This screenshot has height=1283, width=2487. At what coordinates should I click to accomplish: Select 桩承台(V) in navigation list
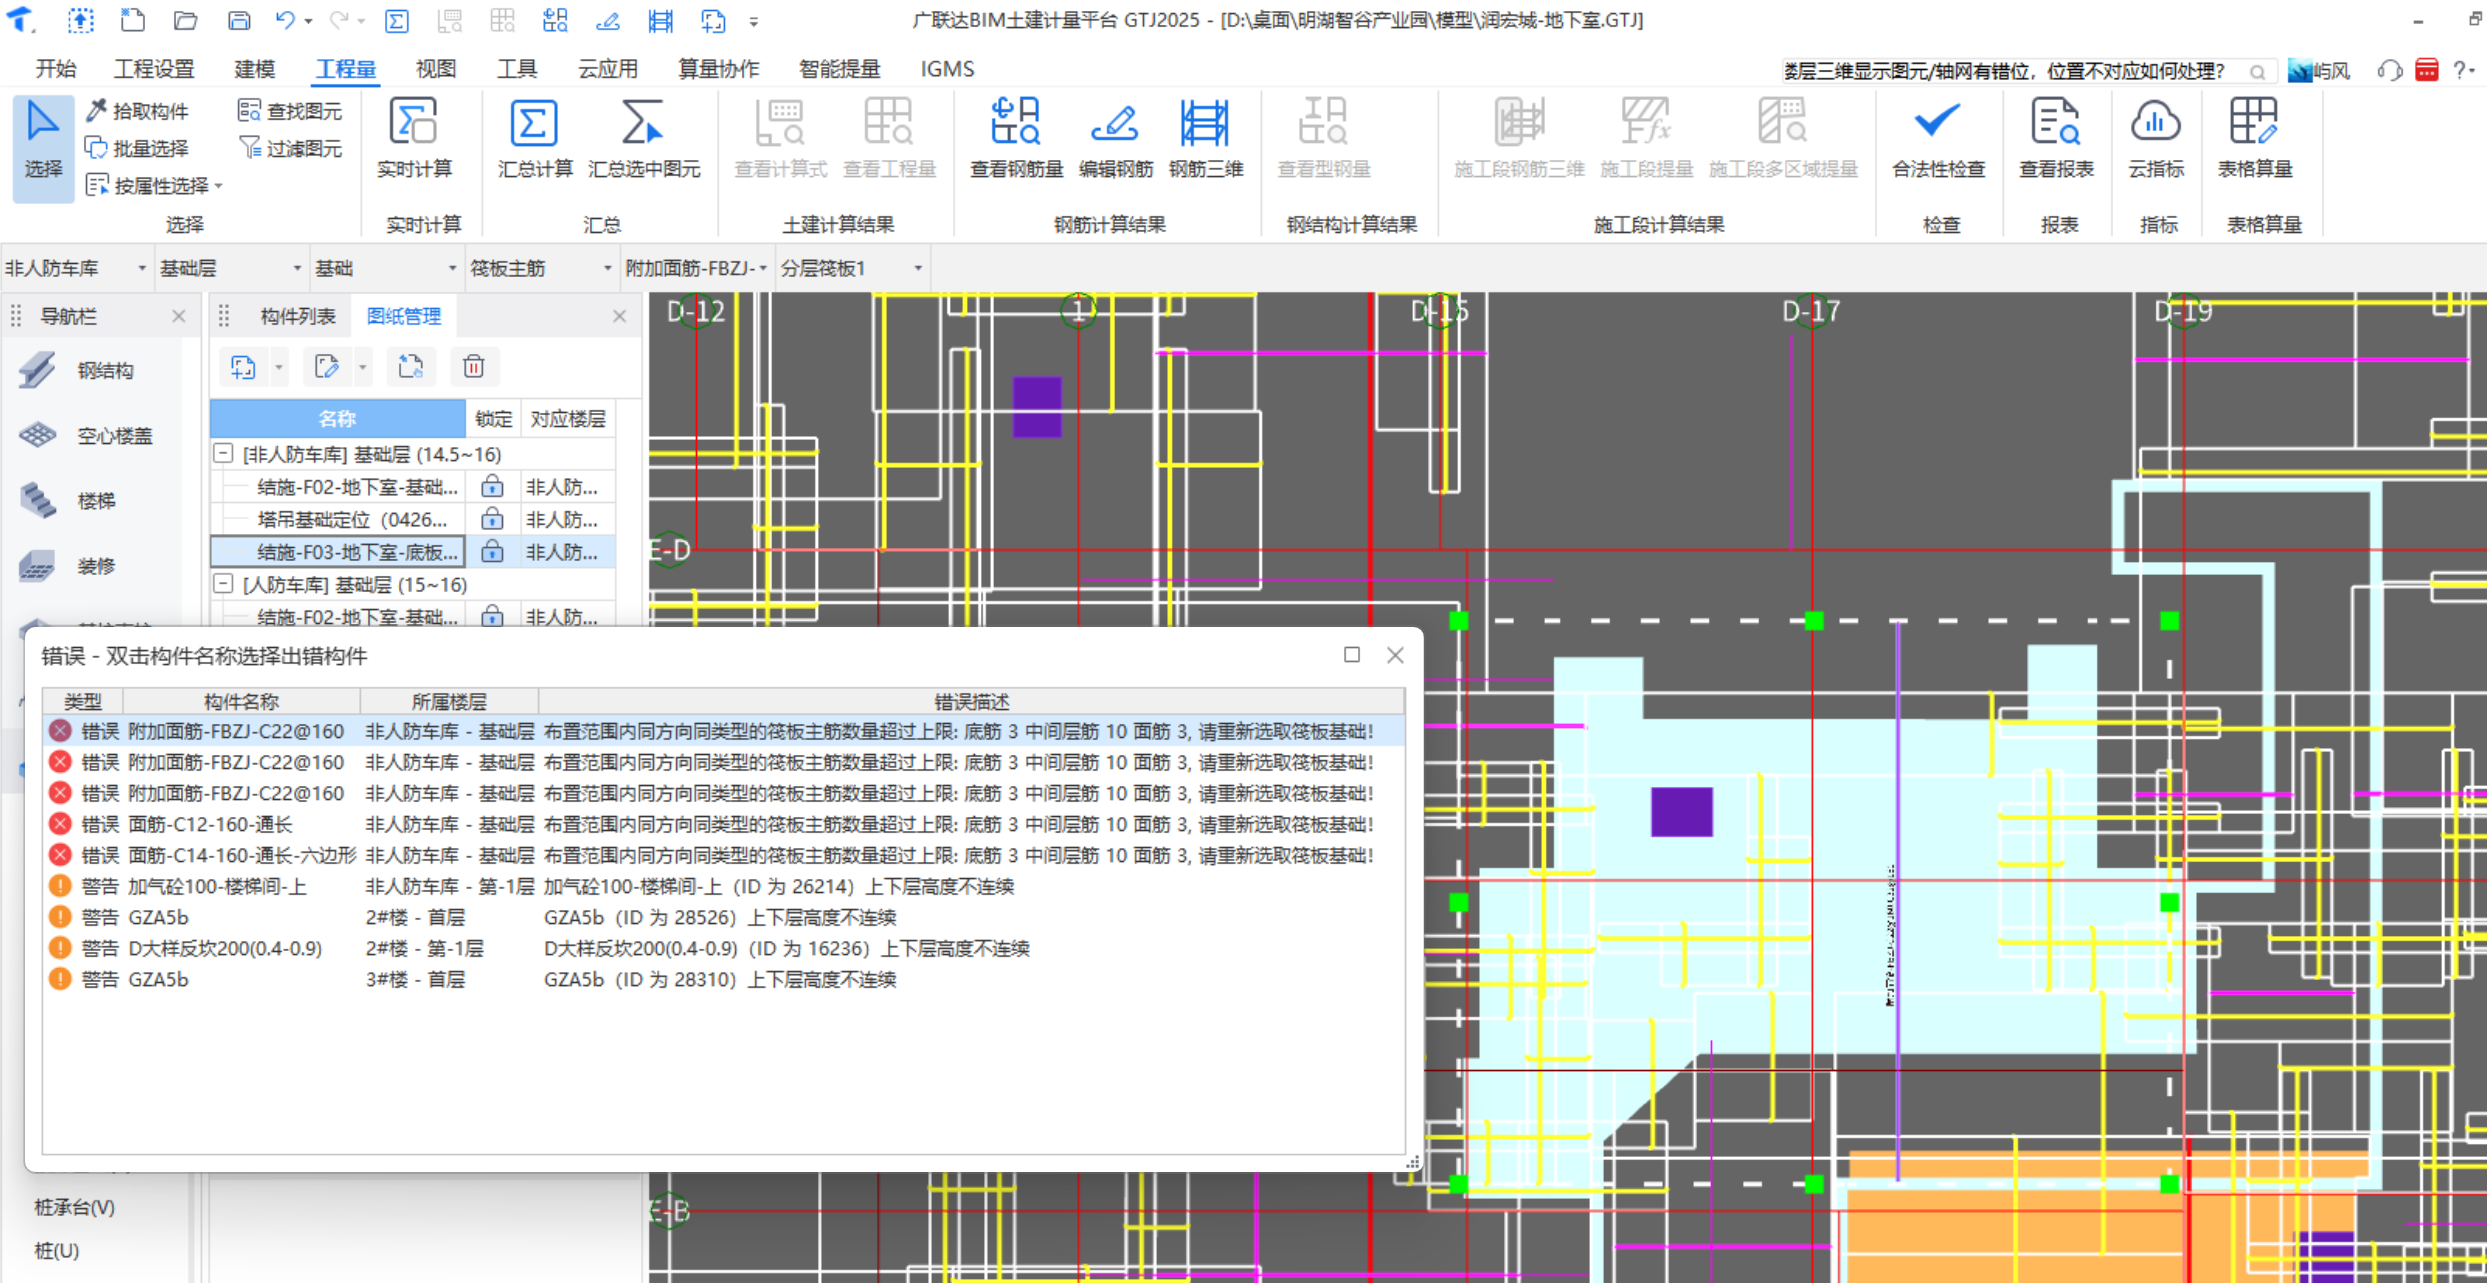[x=74, y=1207]
